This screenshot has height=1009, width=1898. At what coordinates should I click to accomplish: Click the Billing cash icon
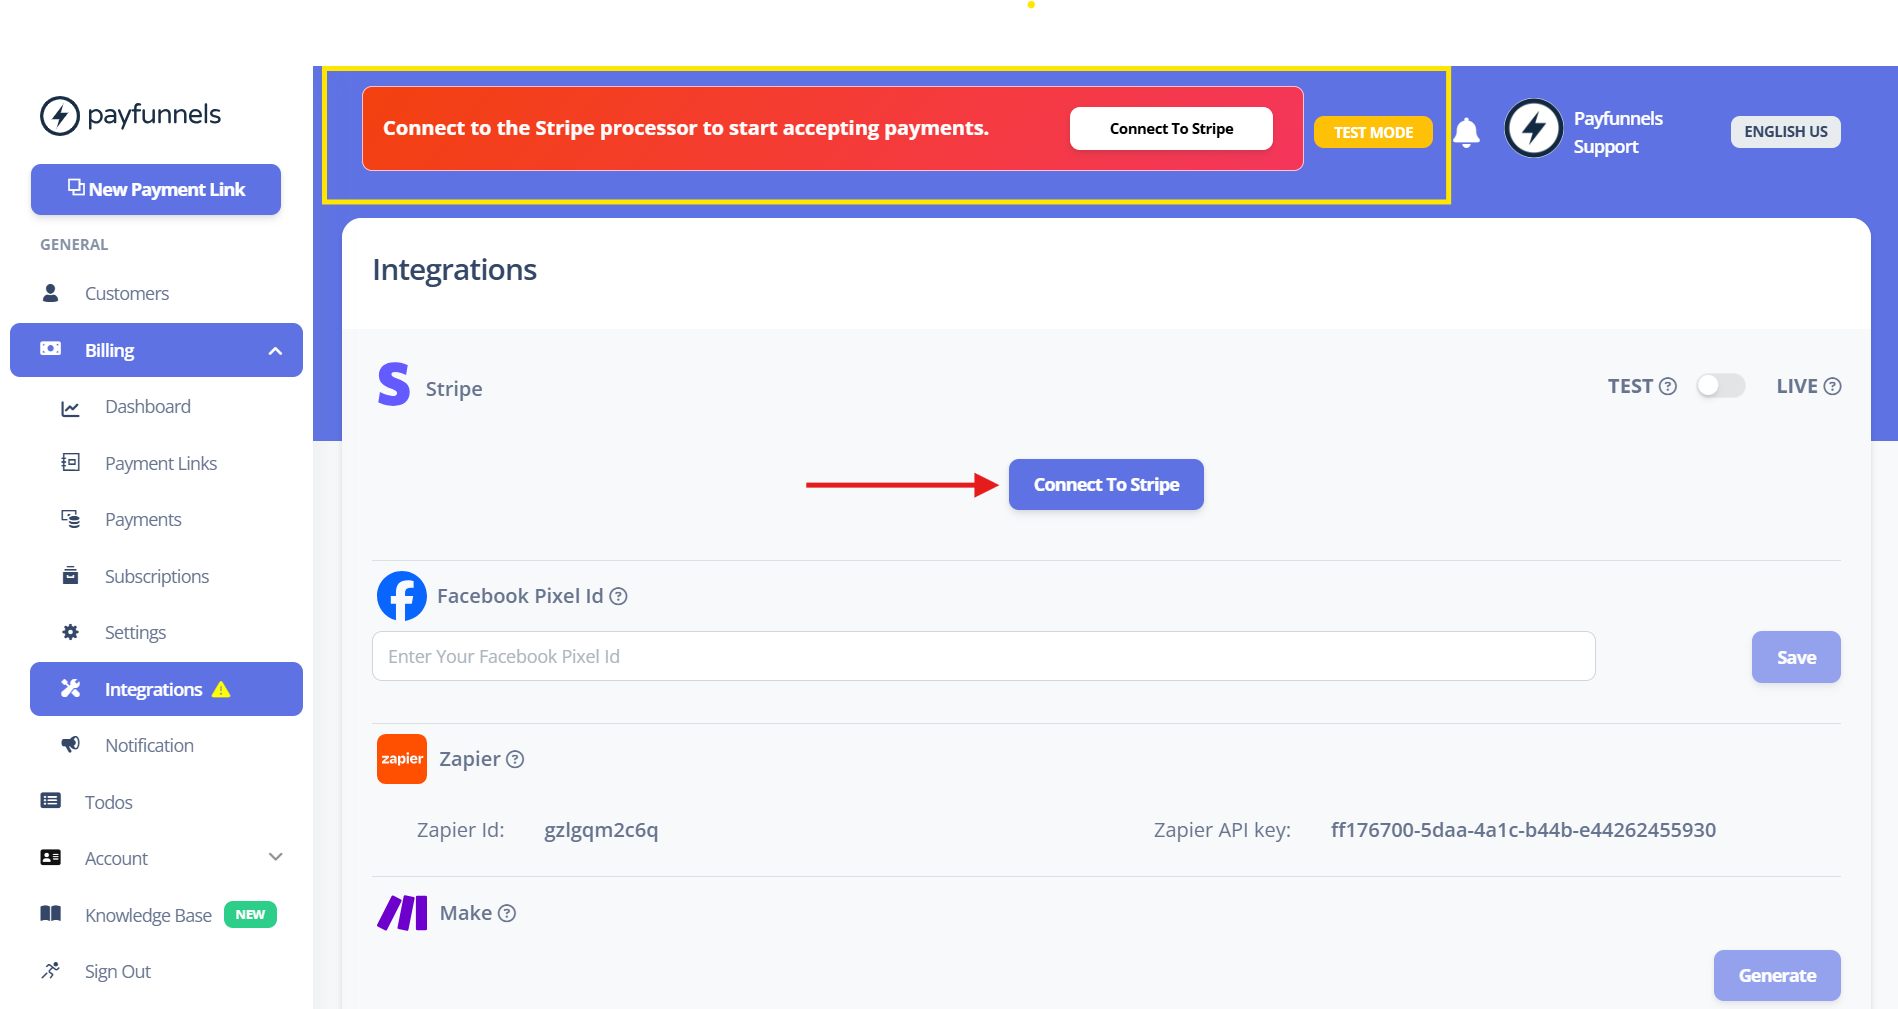click(x=50, y=349)
